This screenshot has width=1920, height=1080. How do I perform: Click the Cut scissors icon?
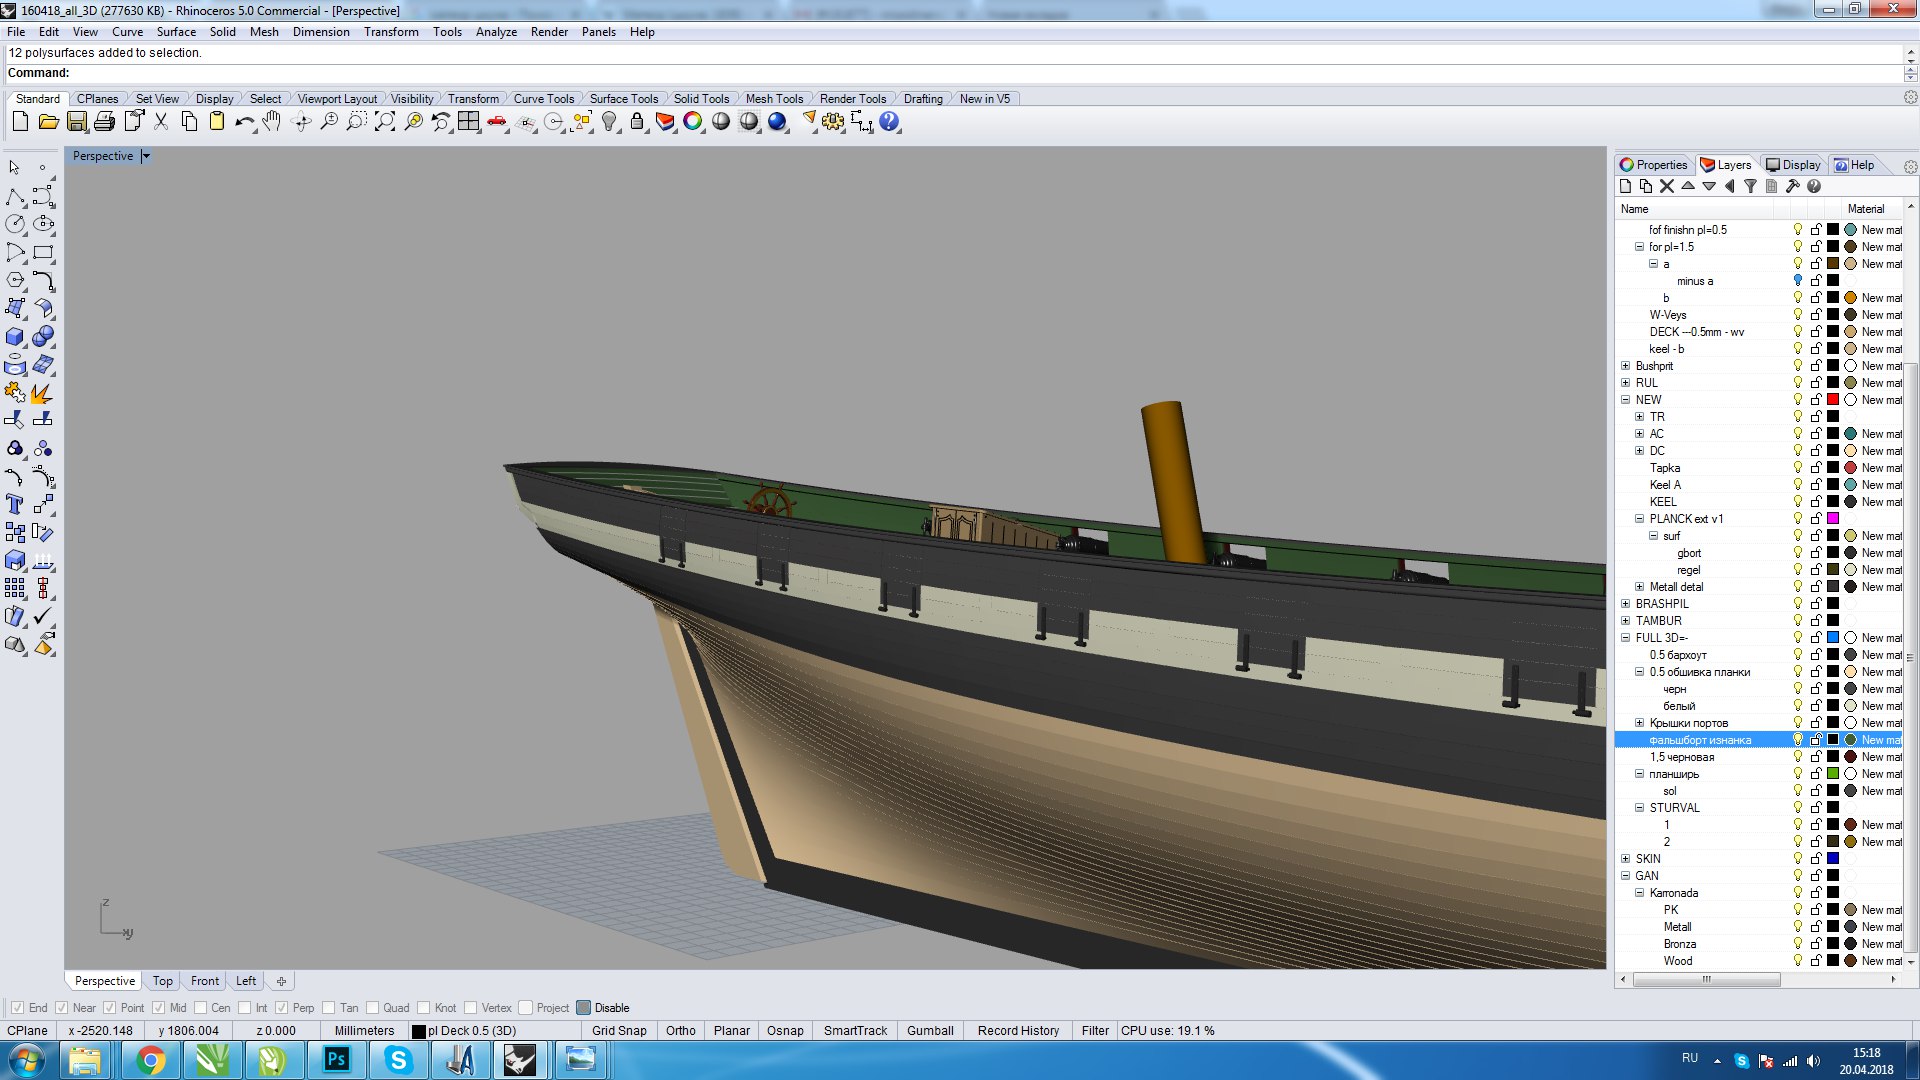161,122
